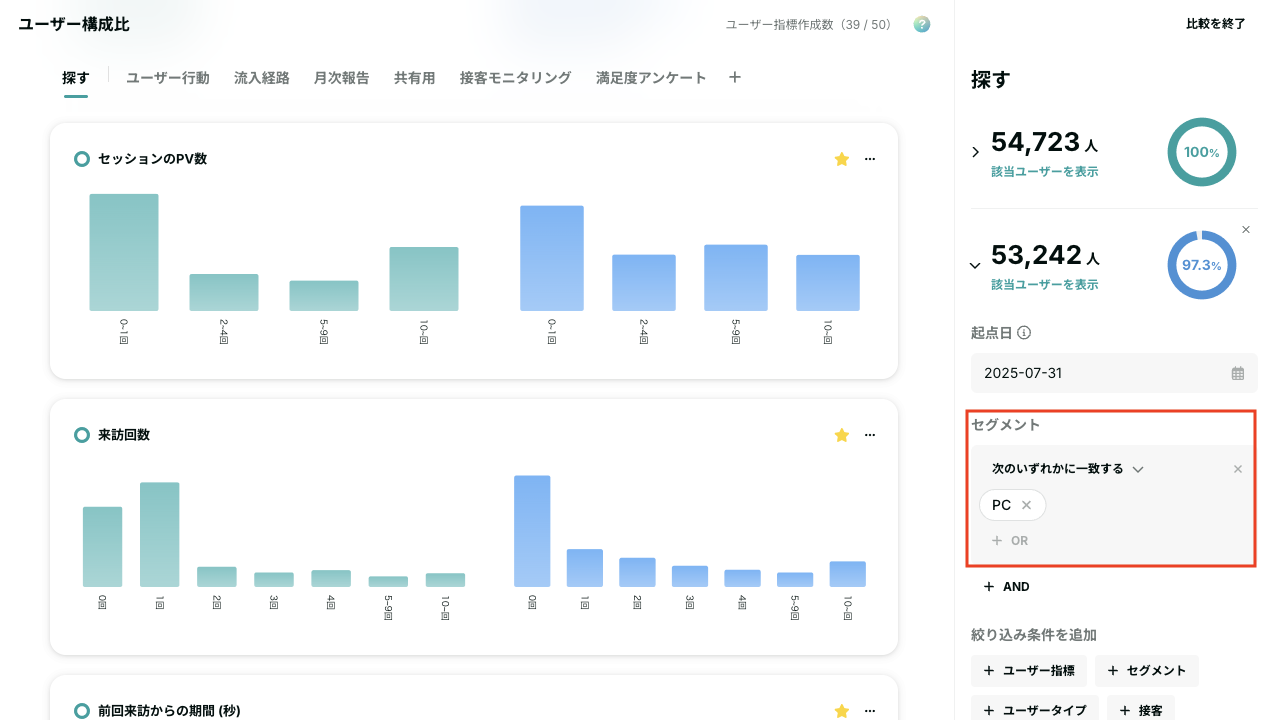Screen dimensions: 1268x720
Task: Expand the 54,723 人 user group
Action: (976, 152)
